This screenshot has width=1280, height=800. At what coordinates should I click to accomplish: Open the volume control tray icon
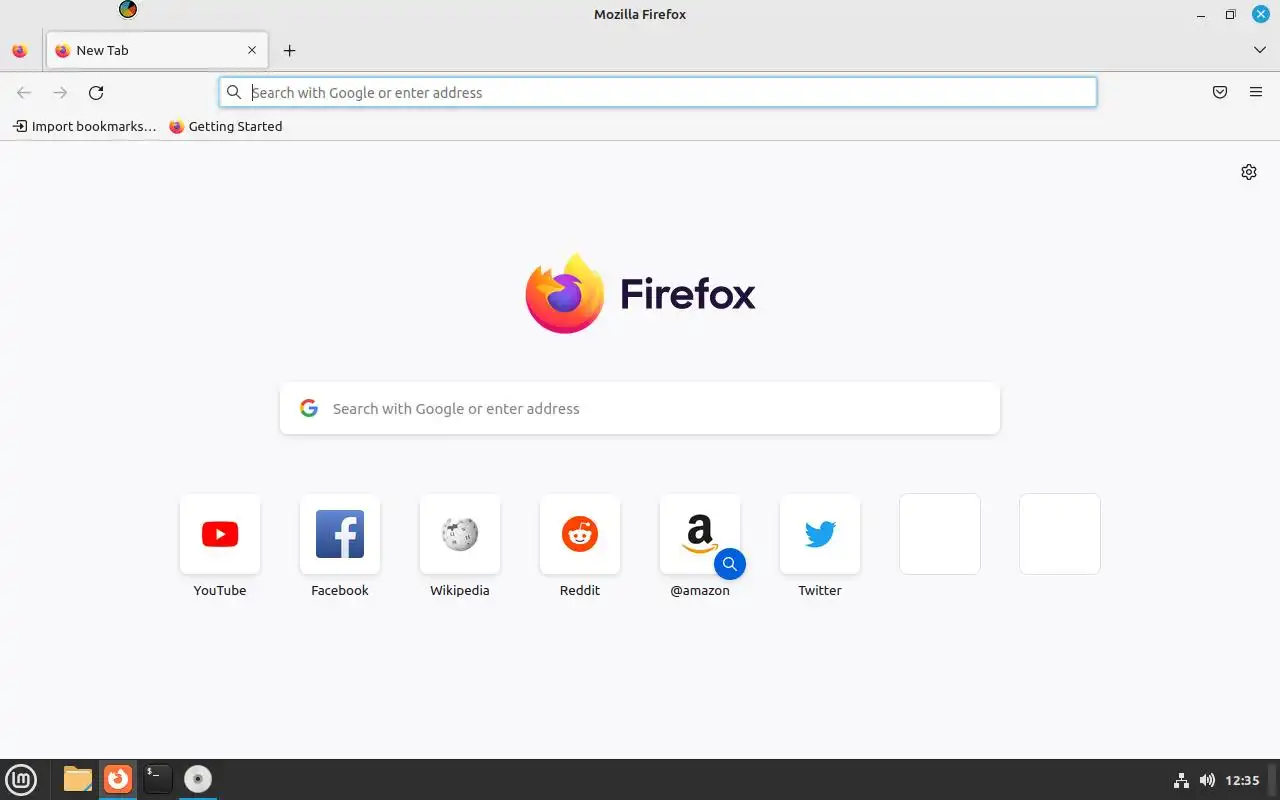pos(1207,780)
